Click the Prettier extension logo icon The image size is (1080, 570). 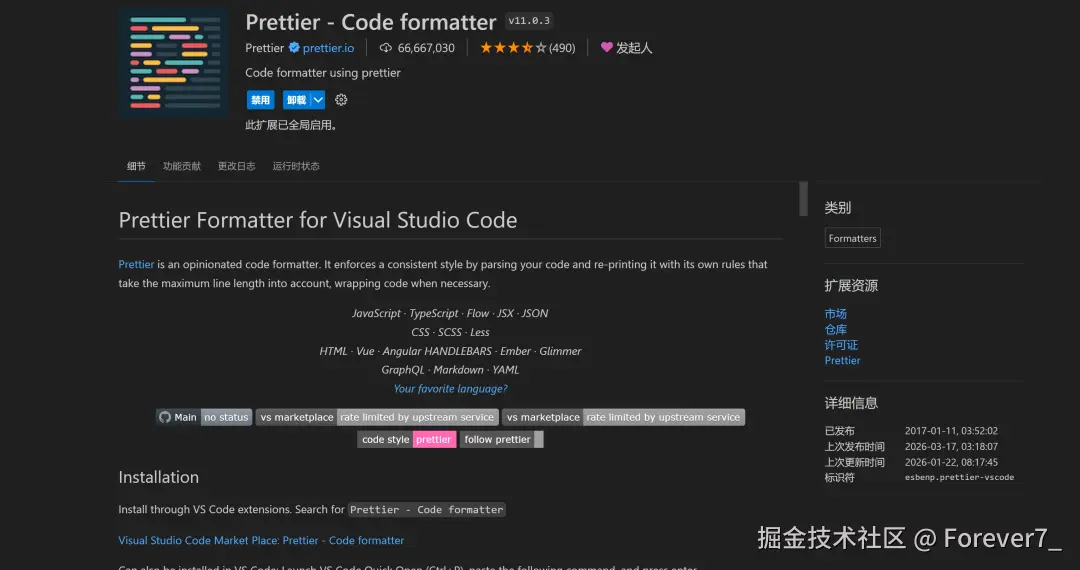pos(175,62)
